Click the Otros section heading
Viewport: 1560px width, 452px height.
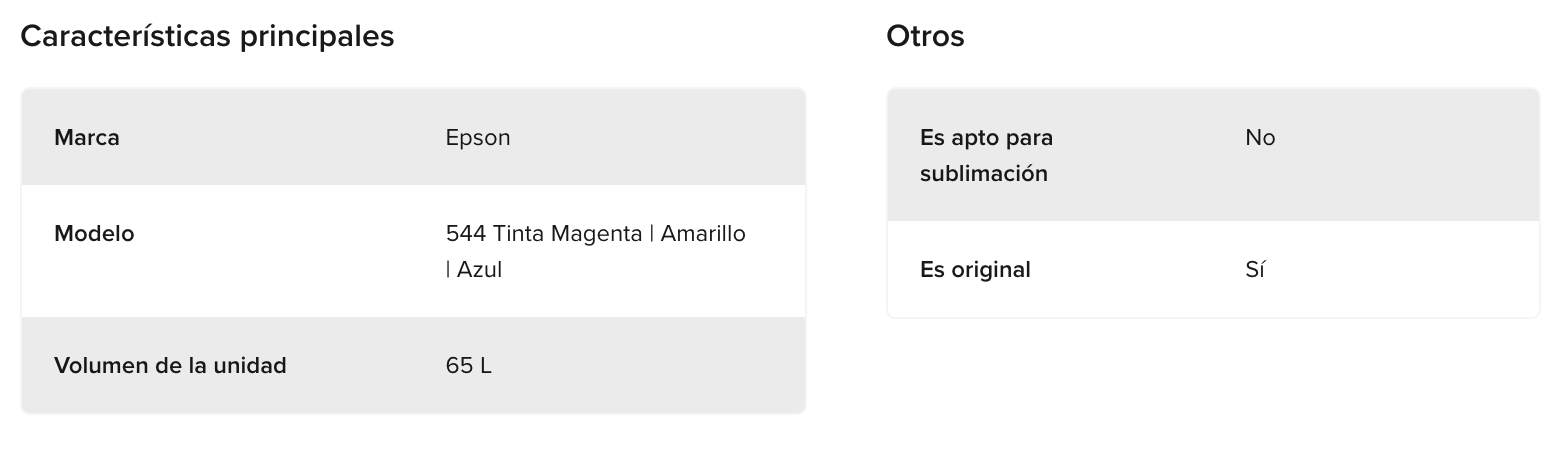925,36
